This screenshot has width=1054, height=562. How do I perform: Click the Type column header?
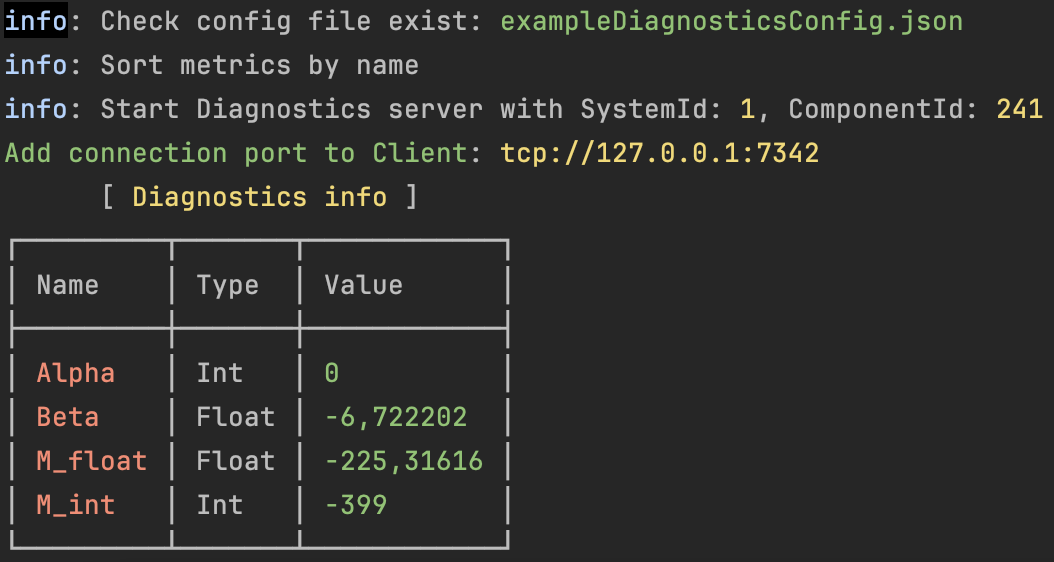point(227,285)
